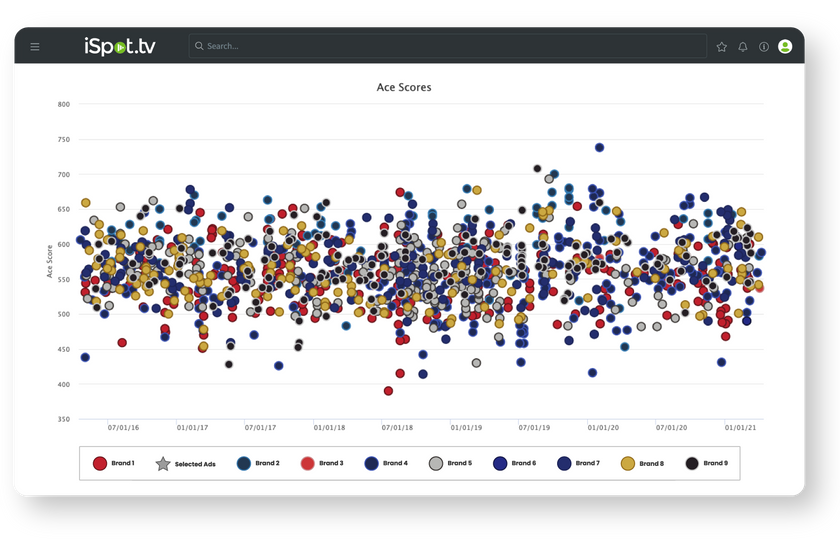Toggle Brand 2 series visibility
Screen dimensions: 840x554
tap(244, 463)
